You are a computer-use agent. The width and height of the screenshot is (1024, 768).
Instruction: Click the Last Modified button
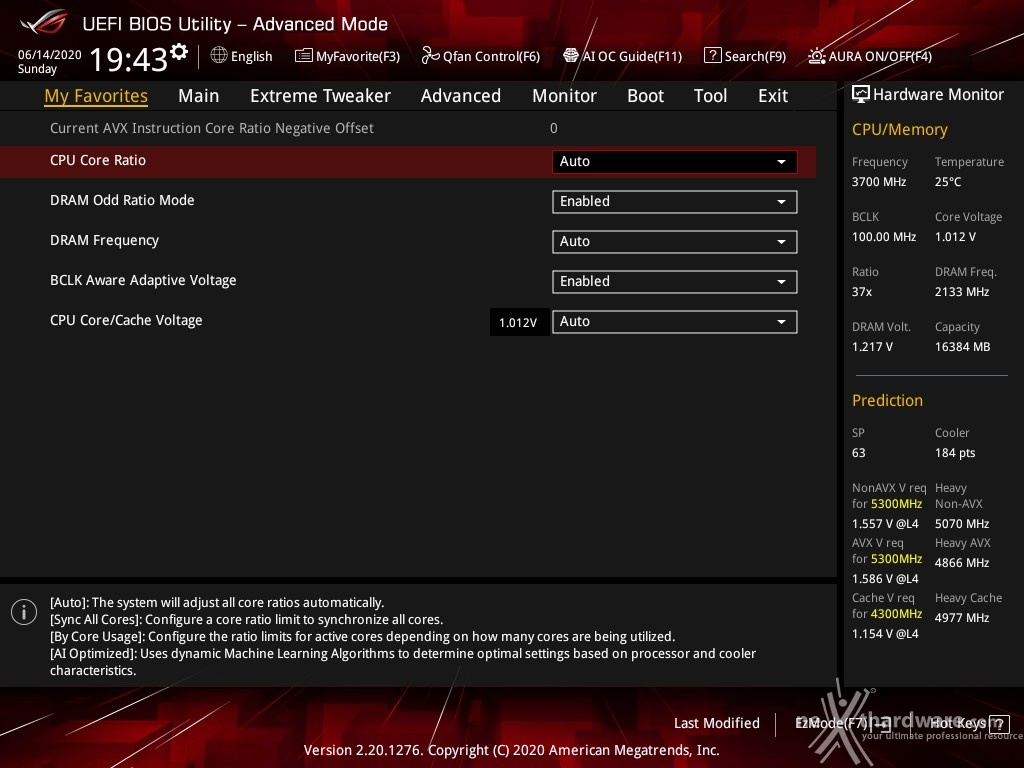(716, 724)
